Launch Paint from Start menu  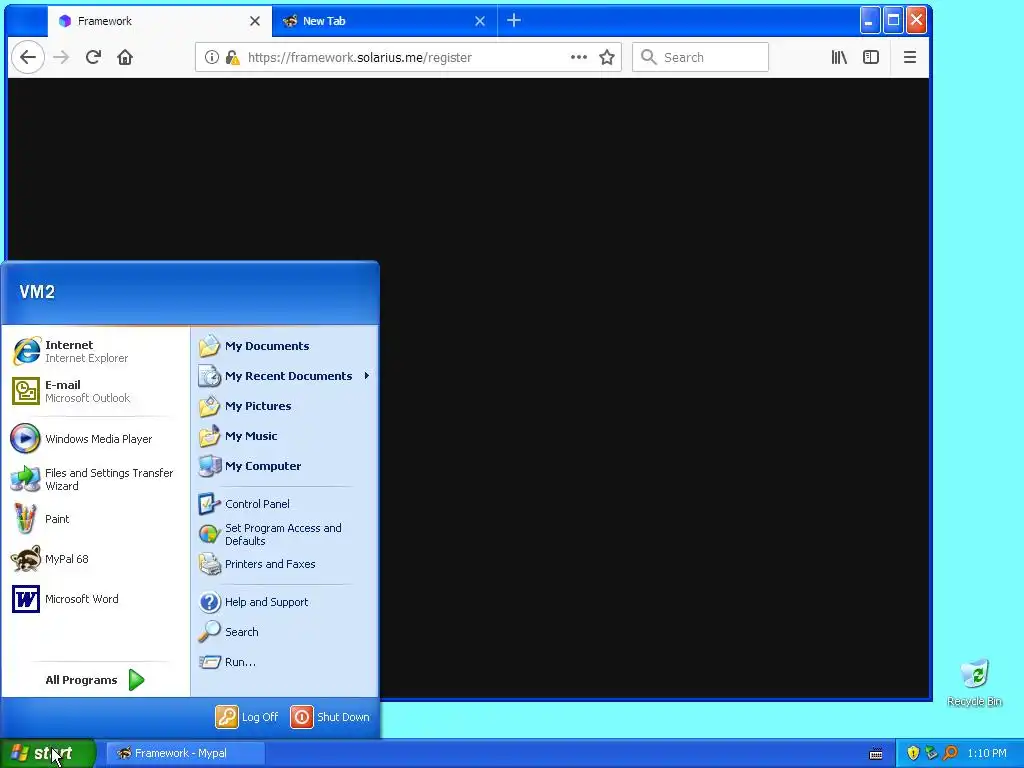[95, 519]
